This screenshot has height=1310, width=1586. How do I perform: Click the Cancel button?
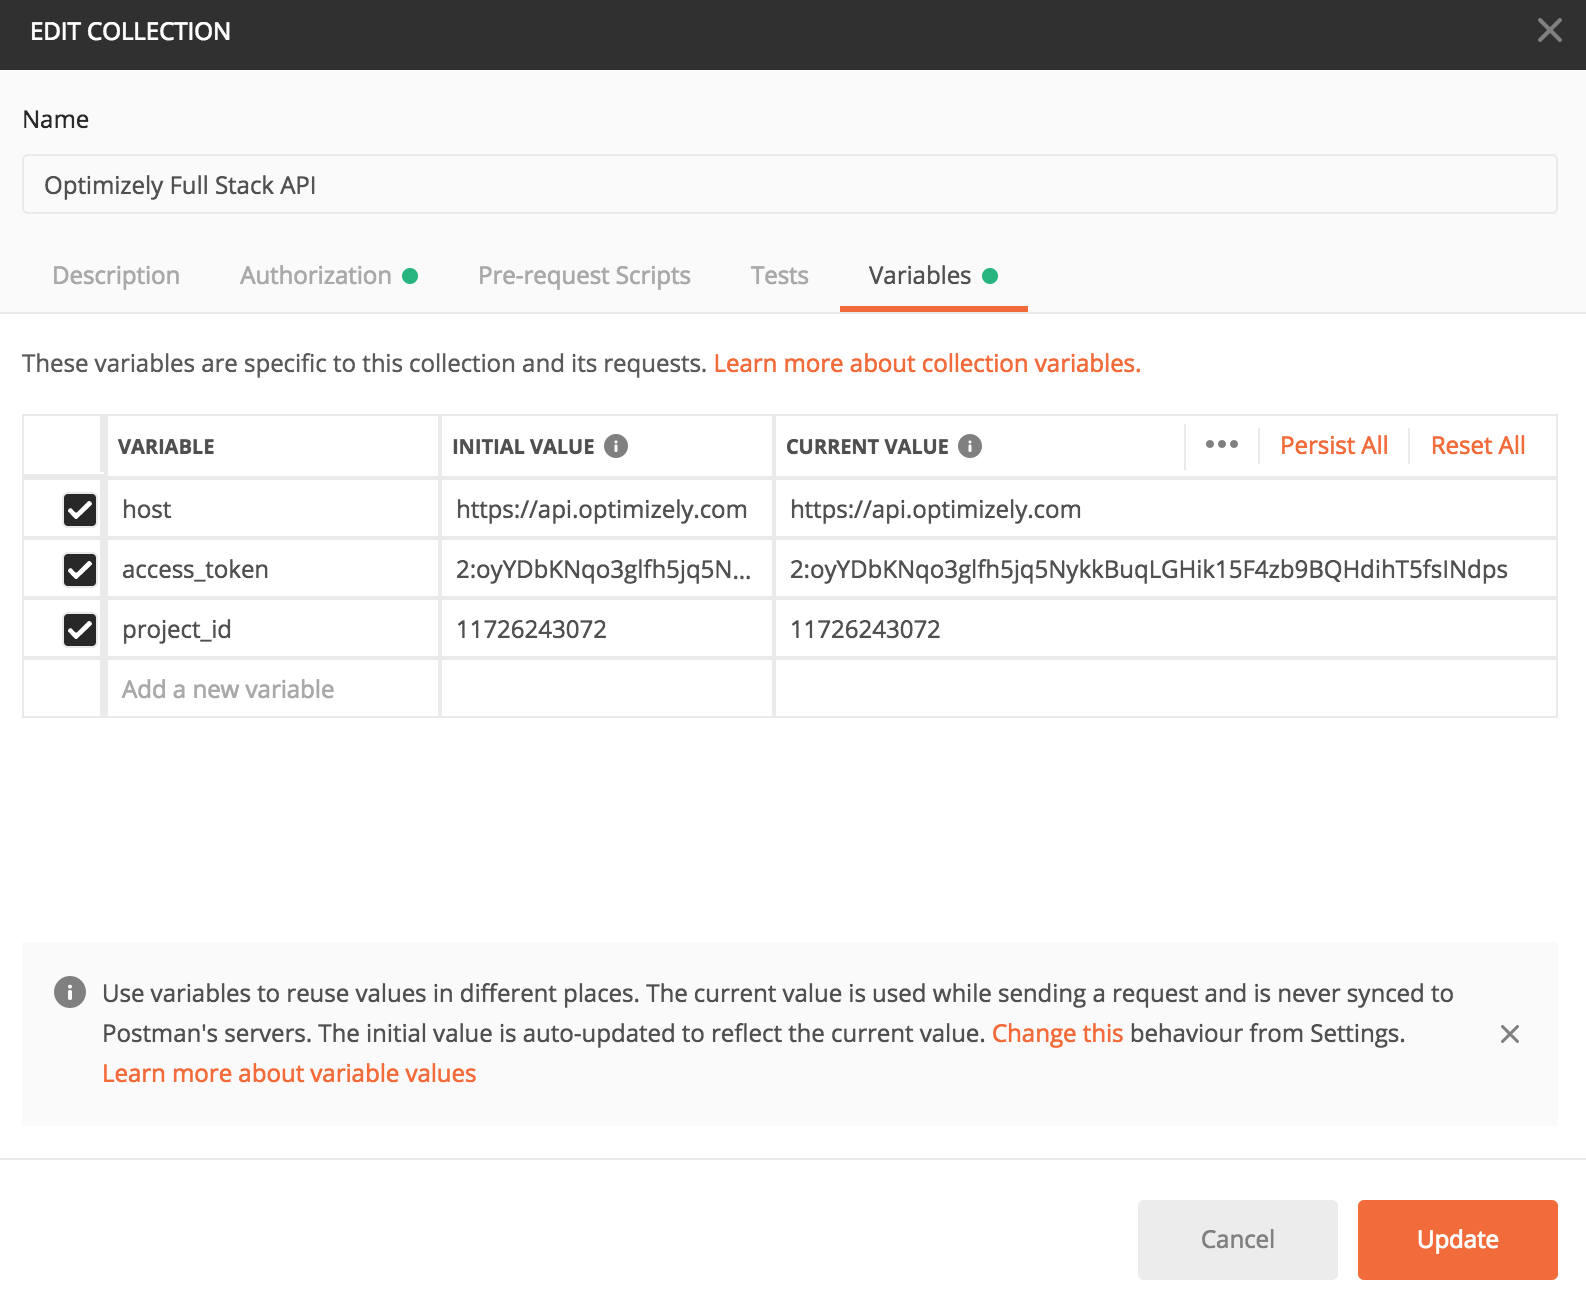(x=1238, y=1240)
